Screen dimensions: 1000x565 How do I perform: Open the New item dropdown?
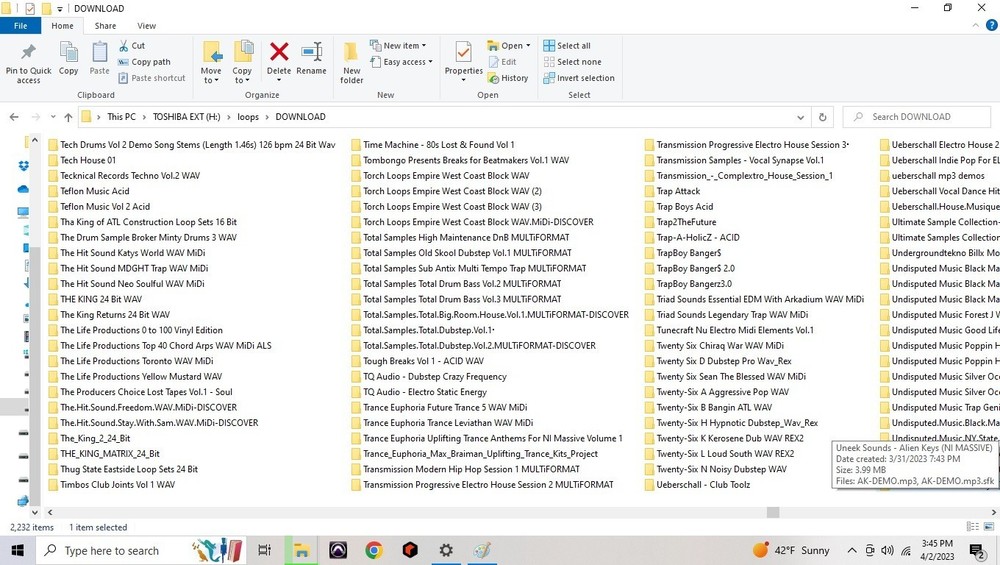click(398, 46)
